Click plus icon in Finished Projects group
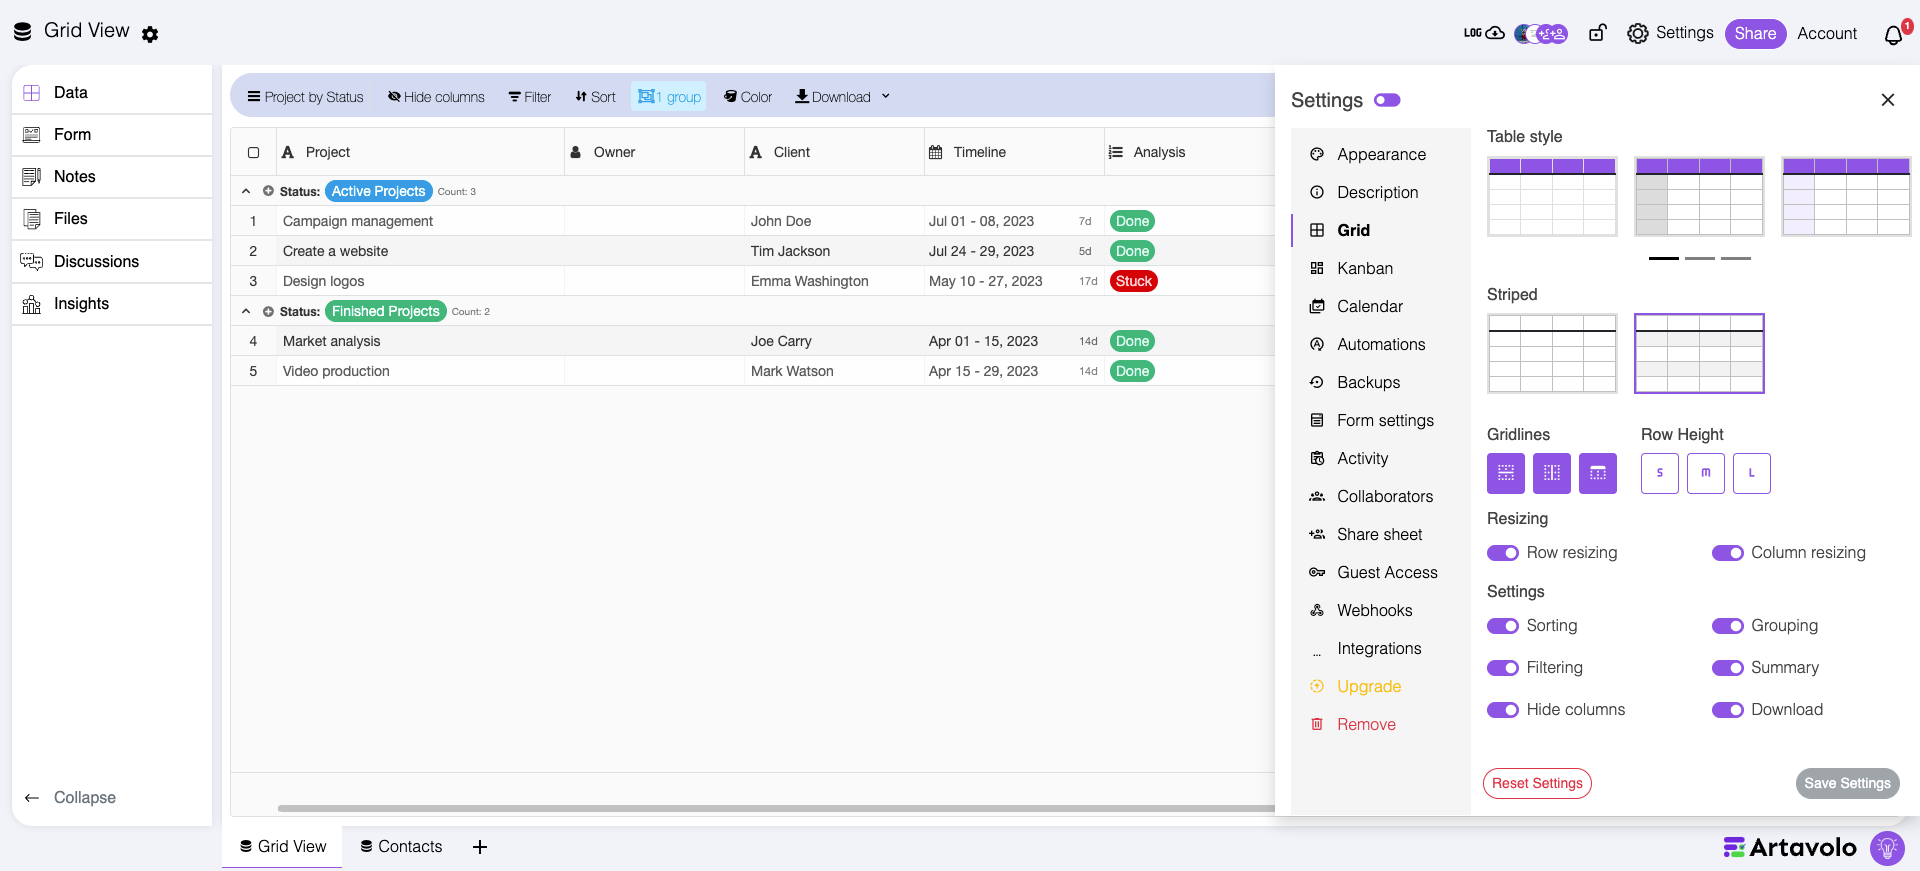 tap(268, 311)
